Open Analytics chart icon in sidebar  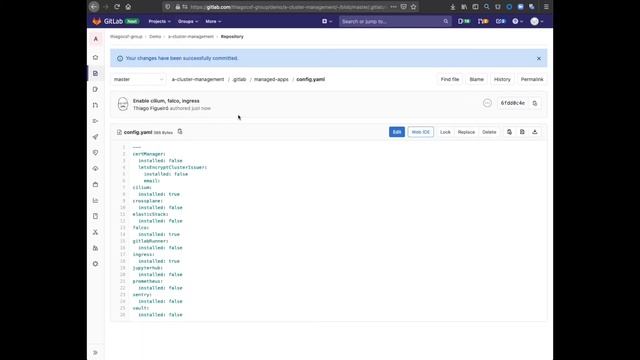click(96, 200)
